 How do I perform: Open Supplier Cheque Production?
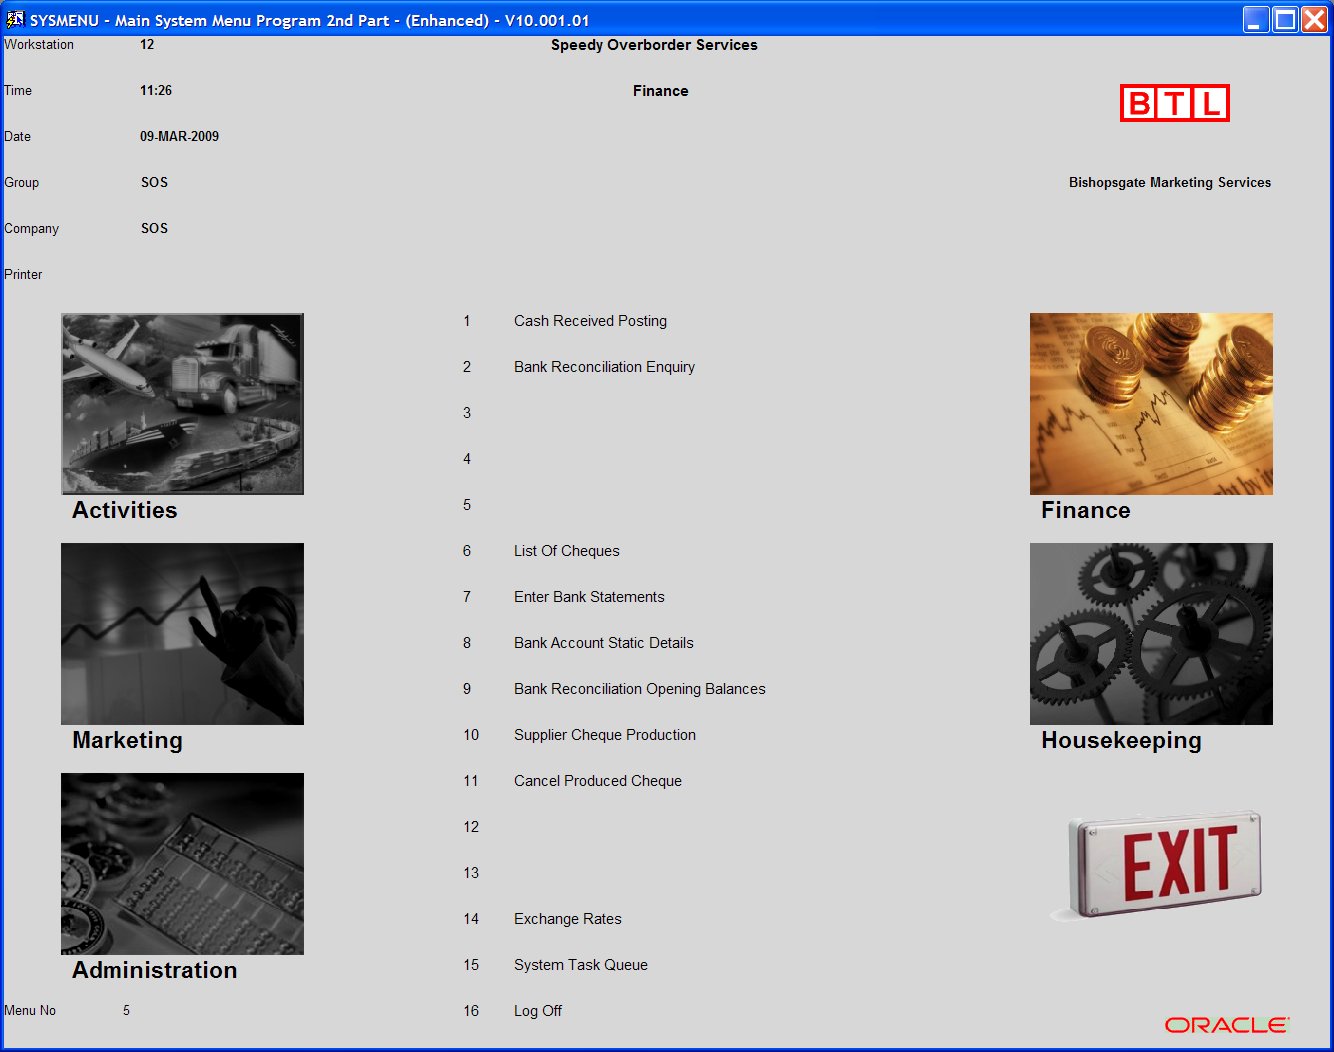click(605, 735)
